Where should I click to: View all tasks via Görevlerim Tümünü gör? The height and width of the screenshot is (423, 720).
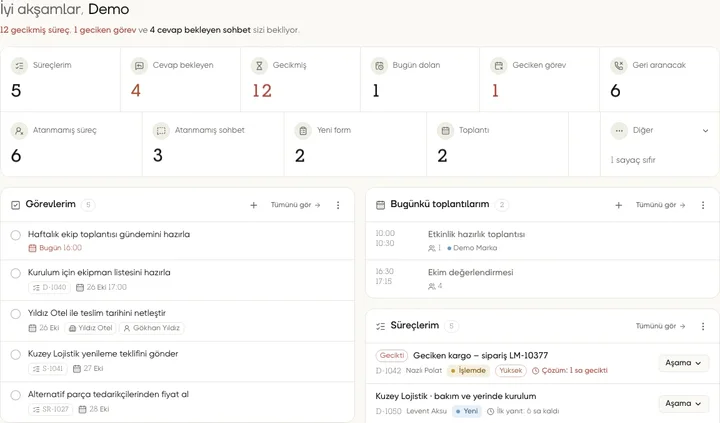pos(295,205)
